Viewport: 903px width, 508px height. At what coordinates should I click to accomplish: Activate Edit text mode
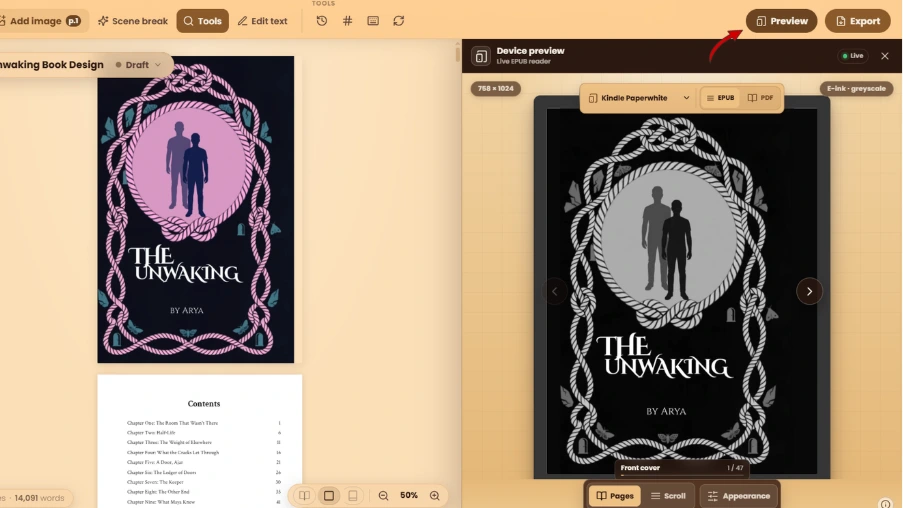(263, 21)
